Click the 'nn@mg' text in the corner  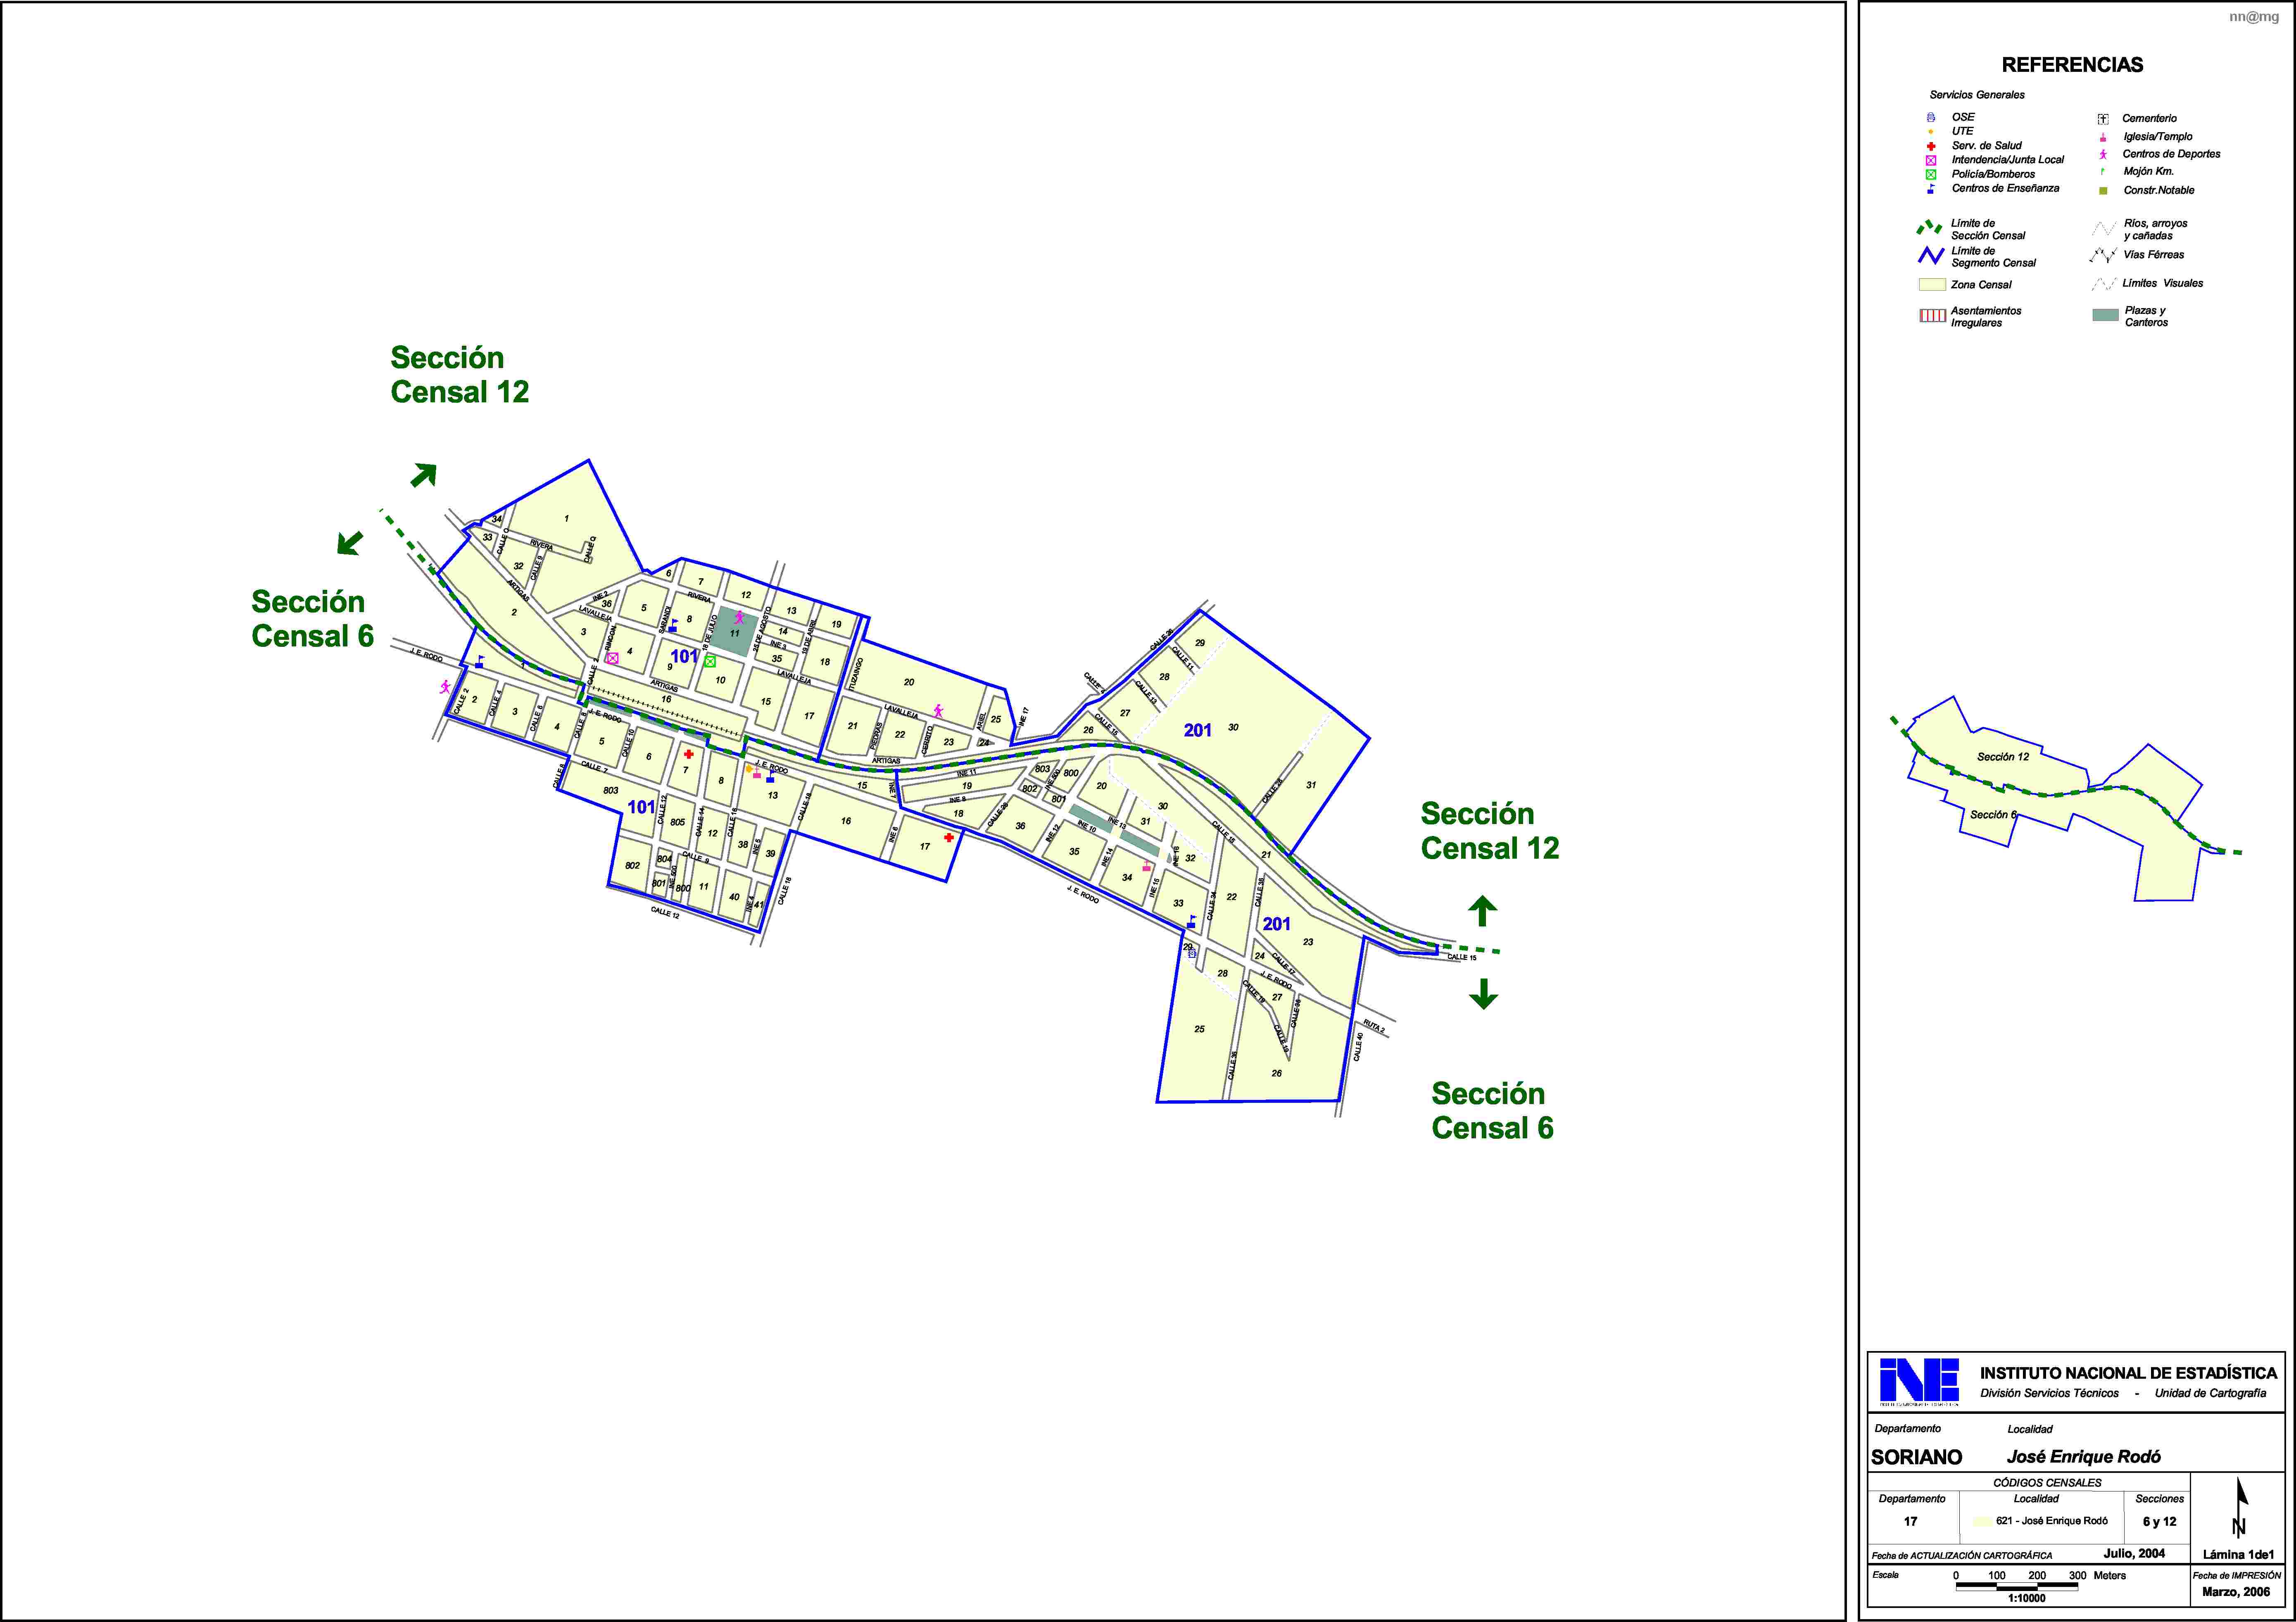(2254, 17)
